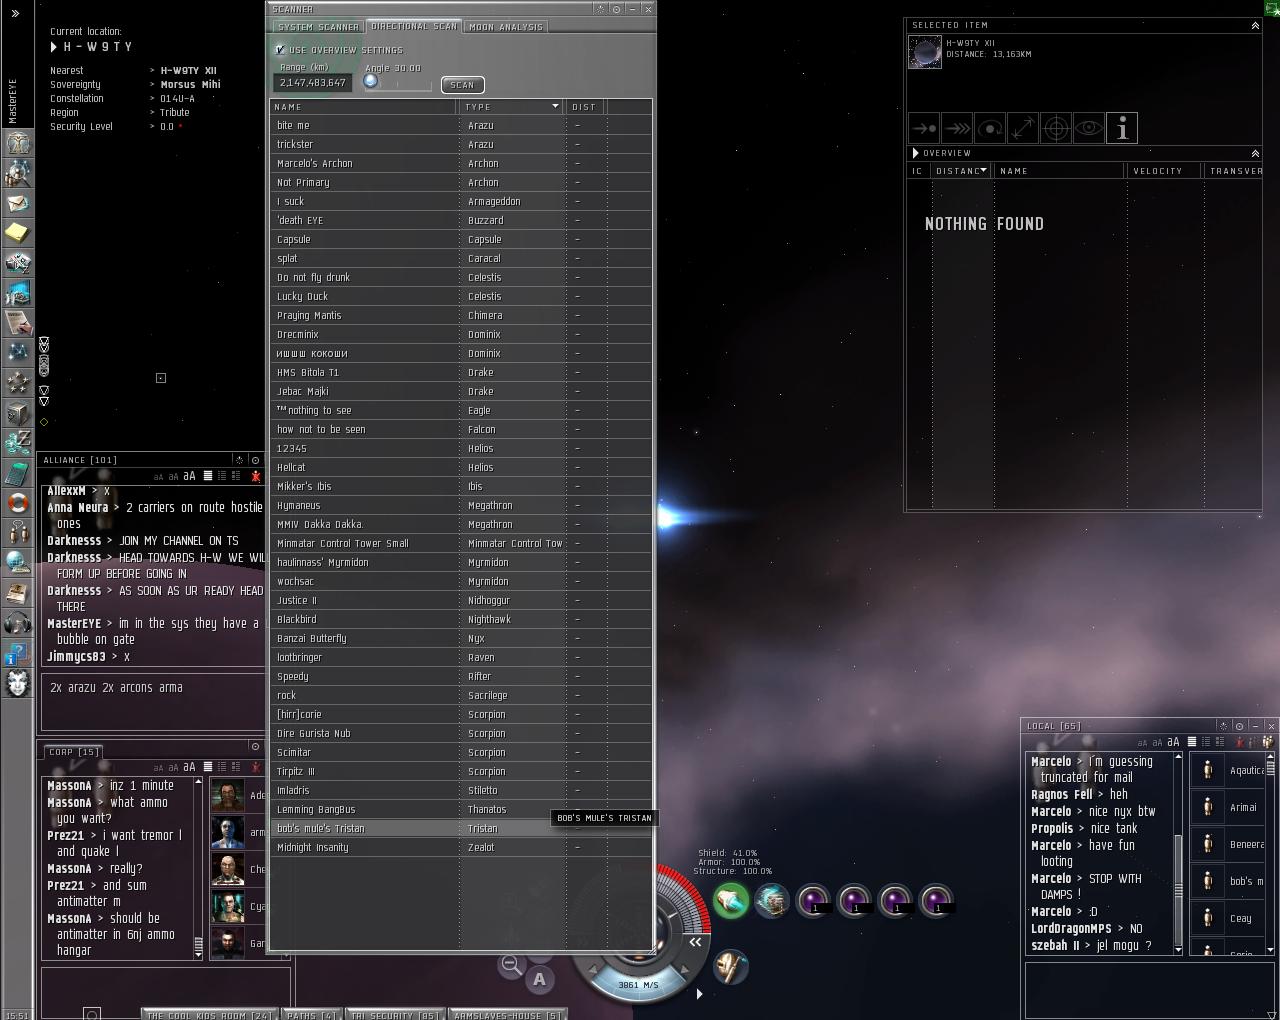Open Type column sort dropdown arrow
Image resolution: width=1280 pixels, height=1020 pixels.
pos(555,106)
